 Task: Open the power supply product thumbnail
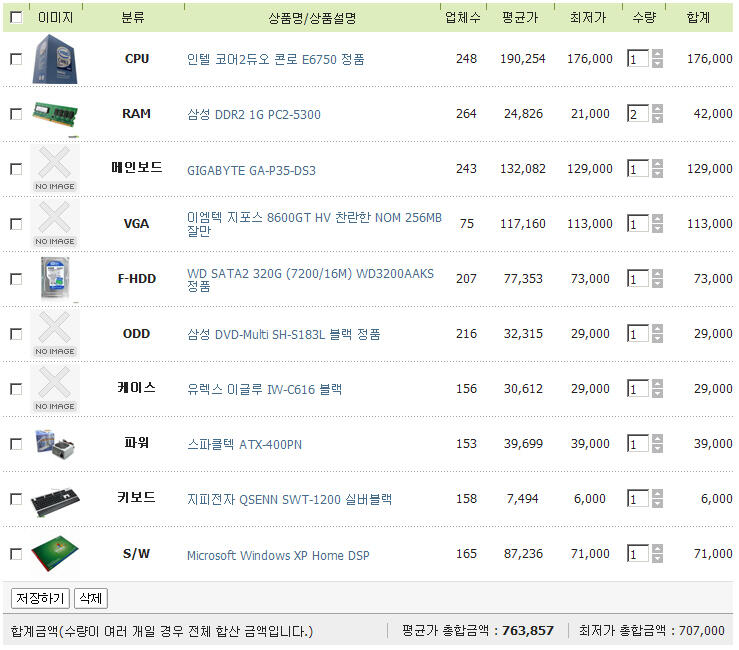[55, 444]
